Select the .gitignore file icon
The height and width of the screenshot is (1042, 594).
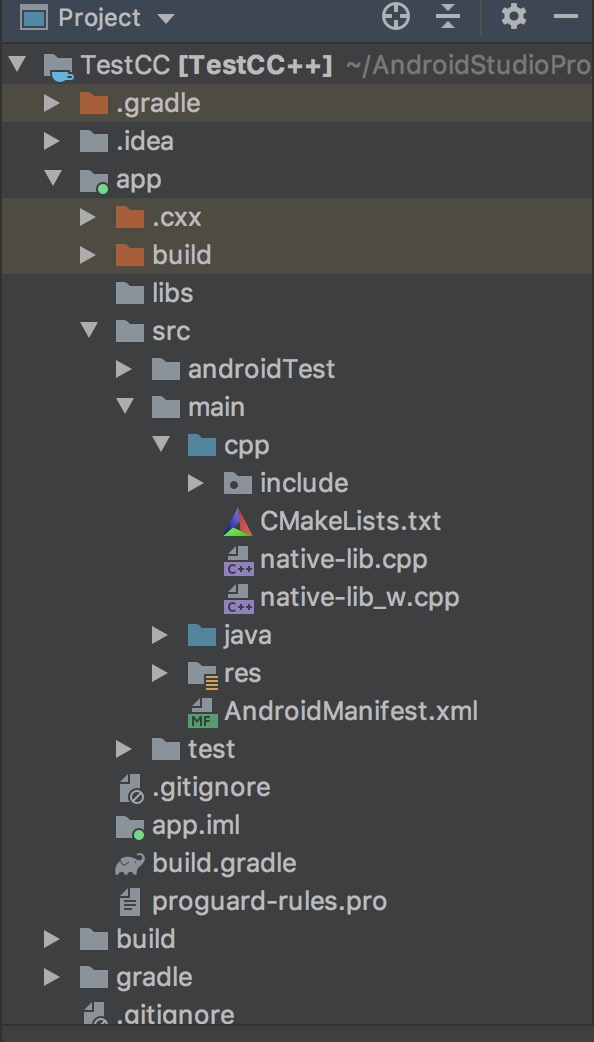pyautogui.click(x=130, y=787)
